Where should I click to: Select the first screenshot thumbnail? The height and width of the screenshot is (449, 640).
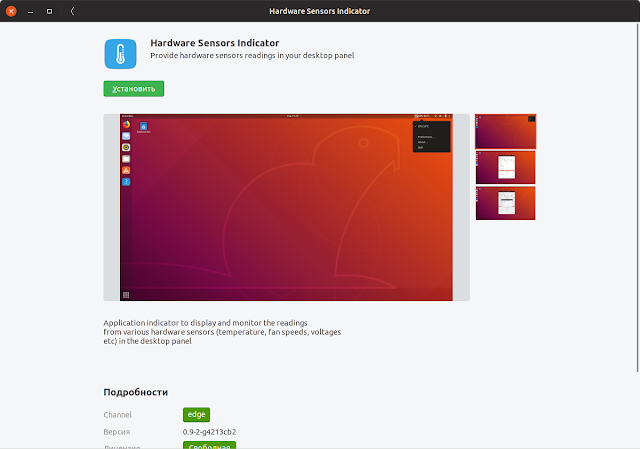[x=505, y=131]
